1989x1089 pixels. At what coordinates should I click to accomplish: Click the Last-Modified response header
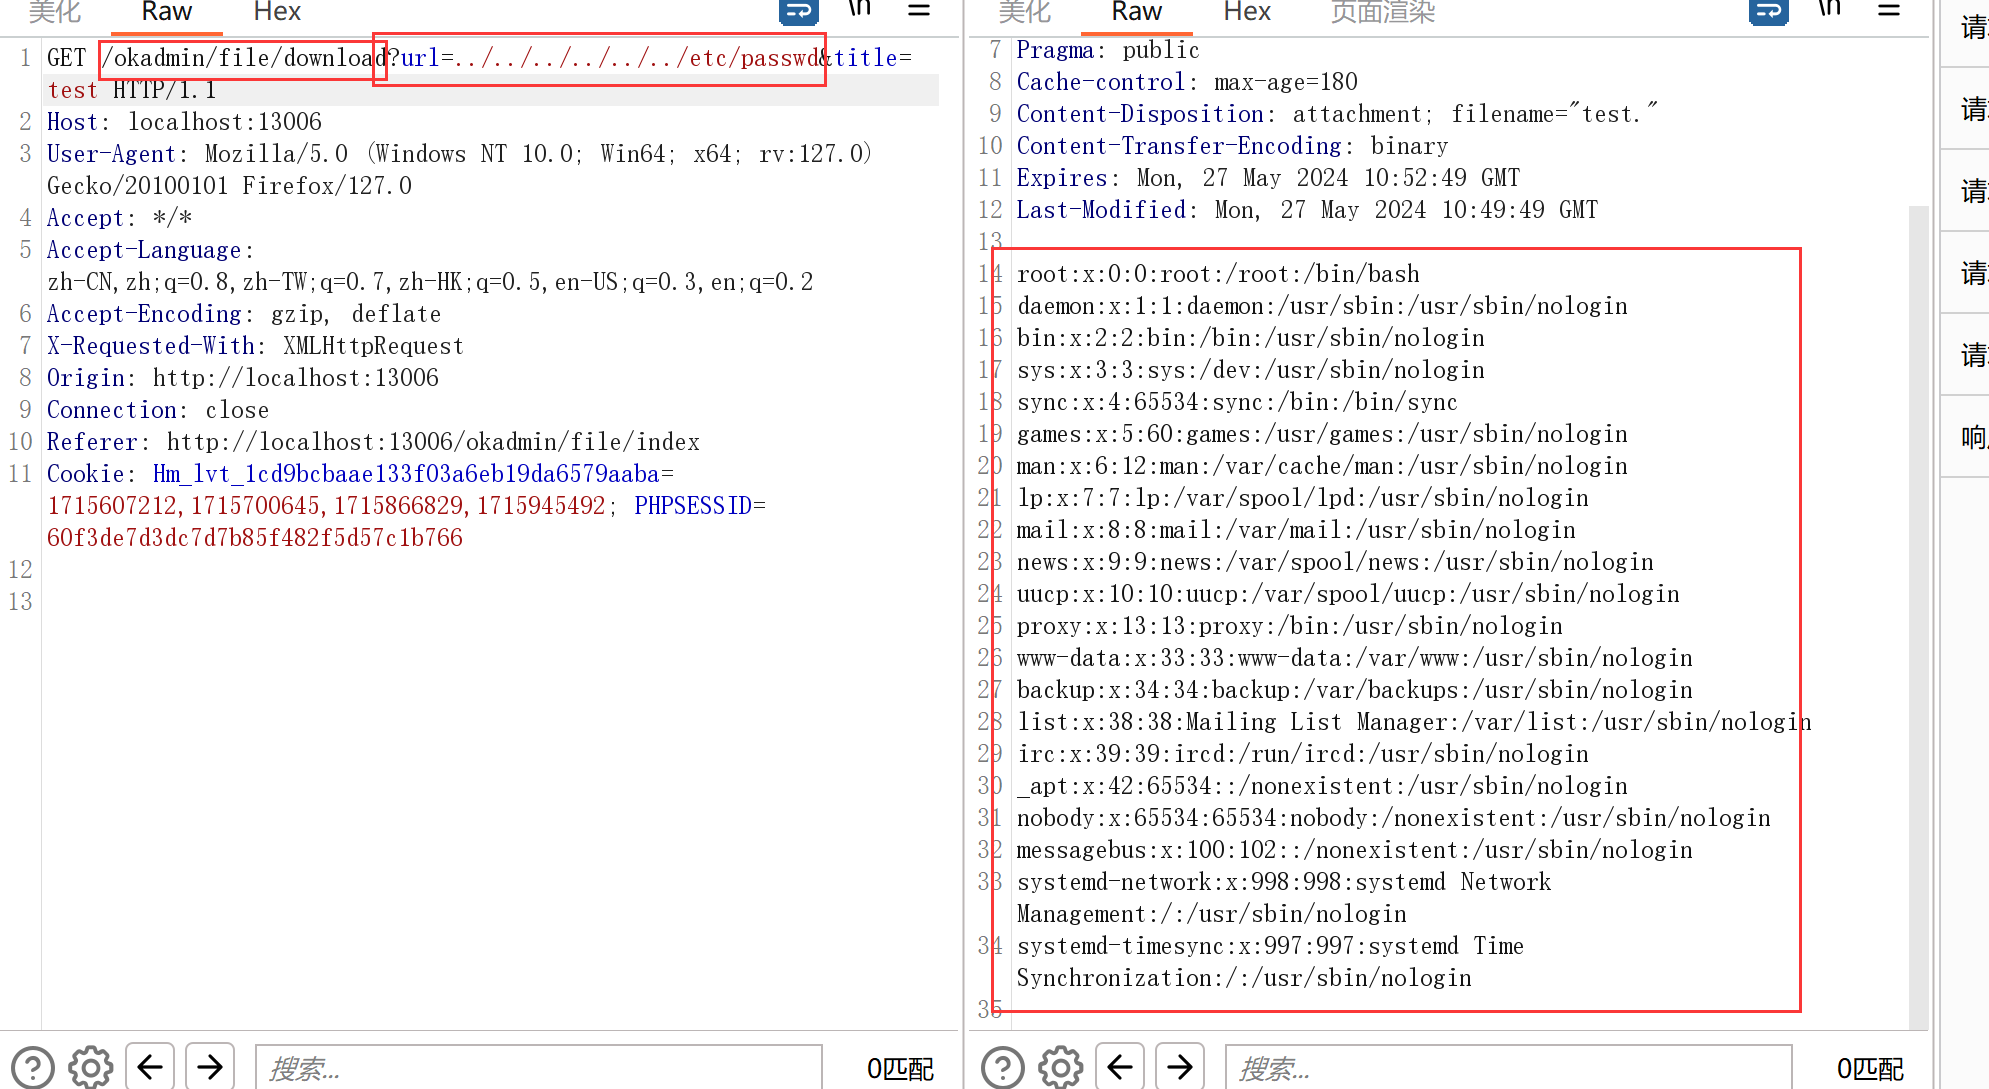coord(1307,210)
